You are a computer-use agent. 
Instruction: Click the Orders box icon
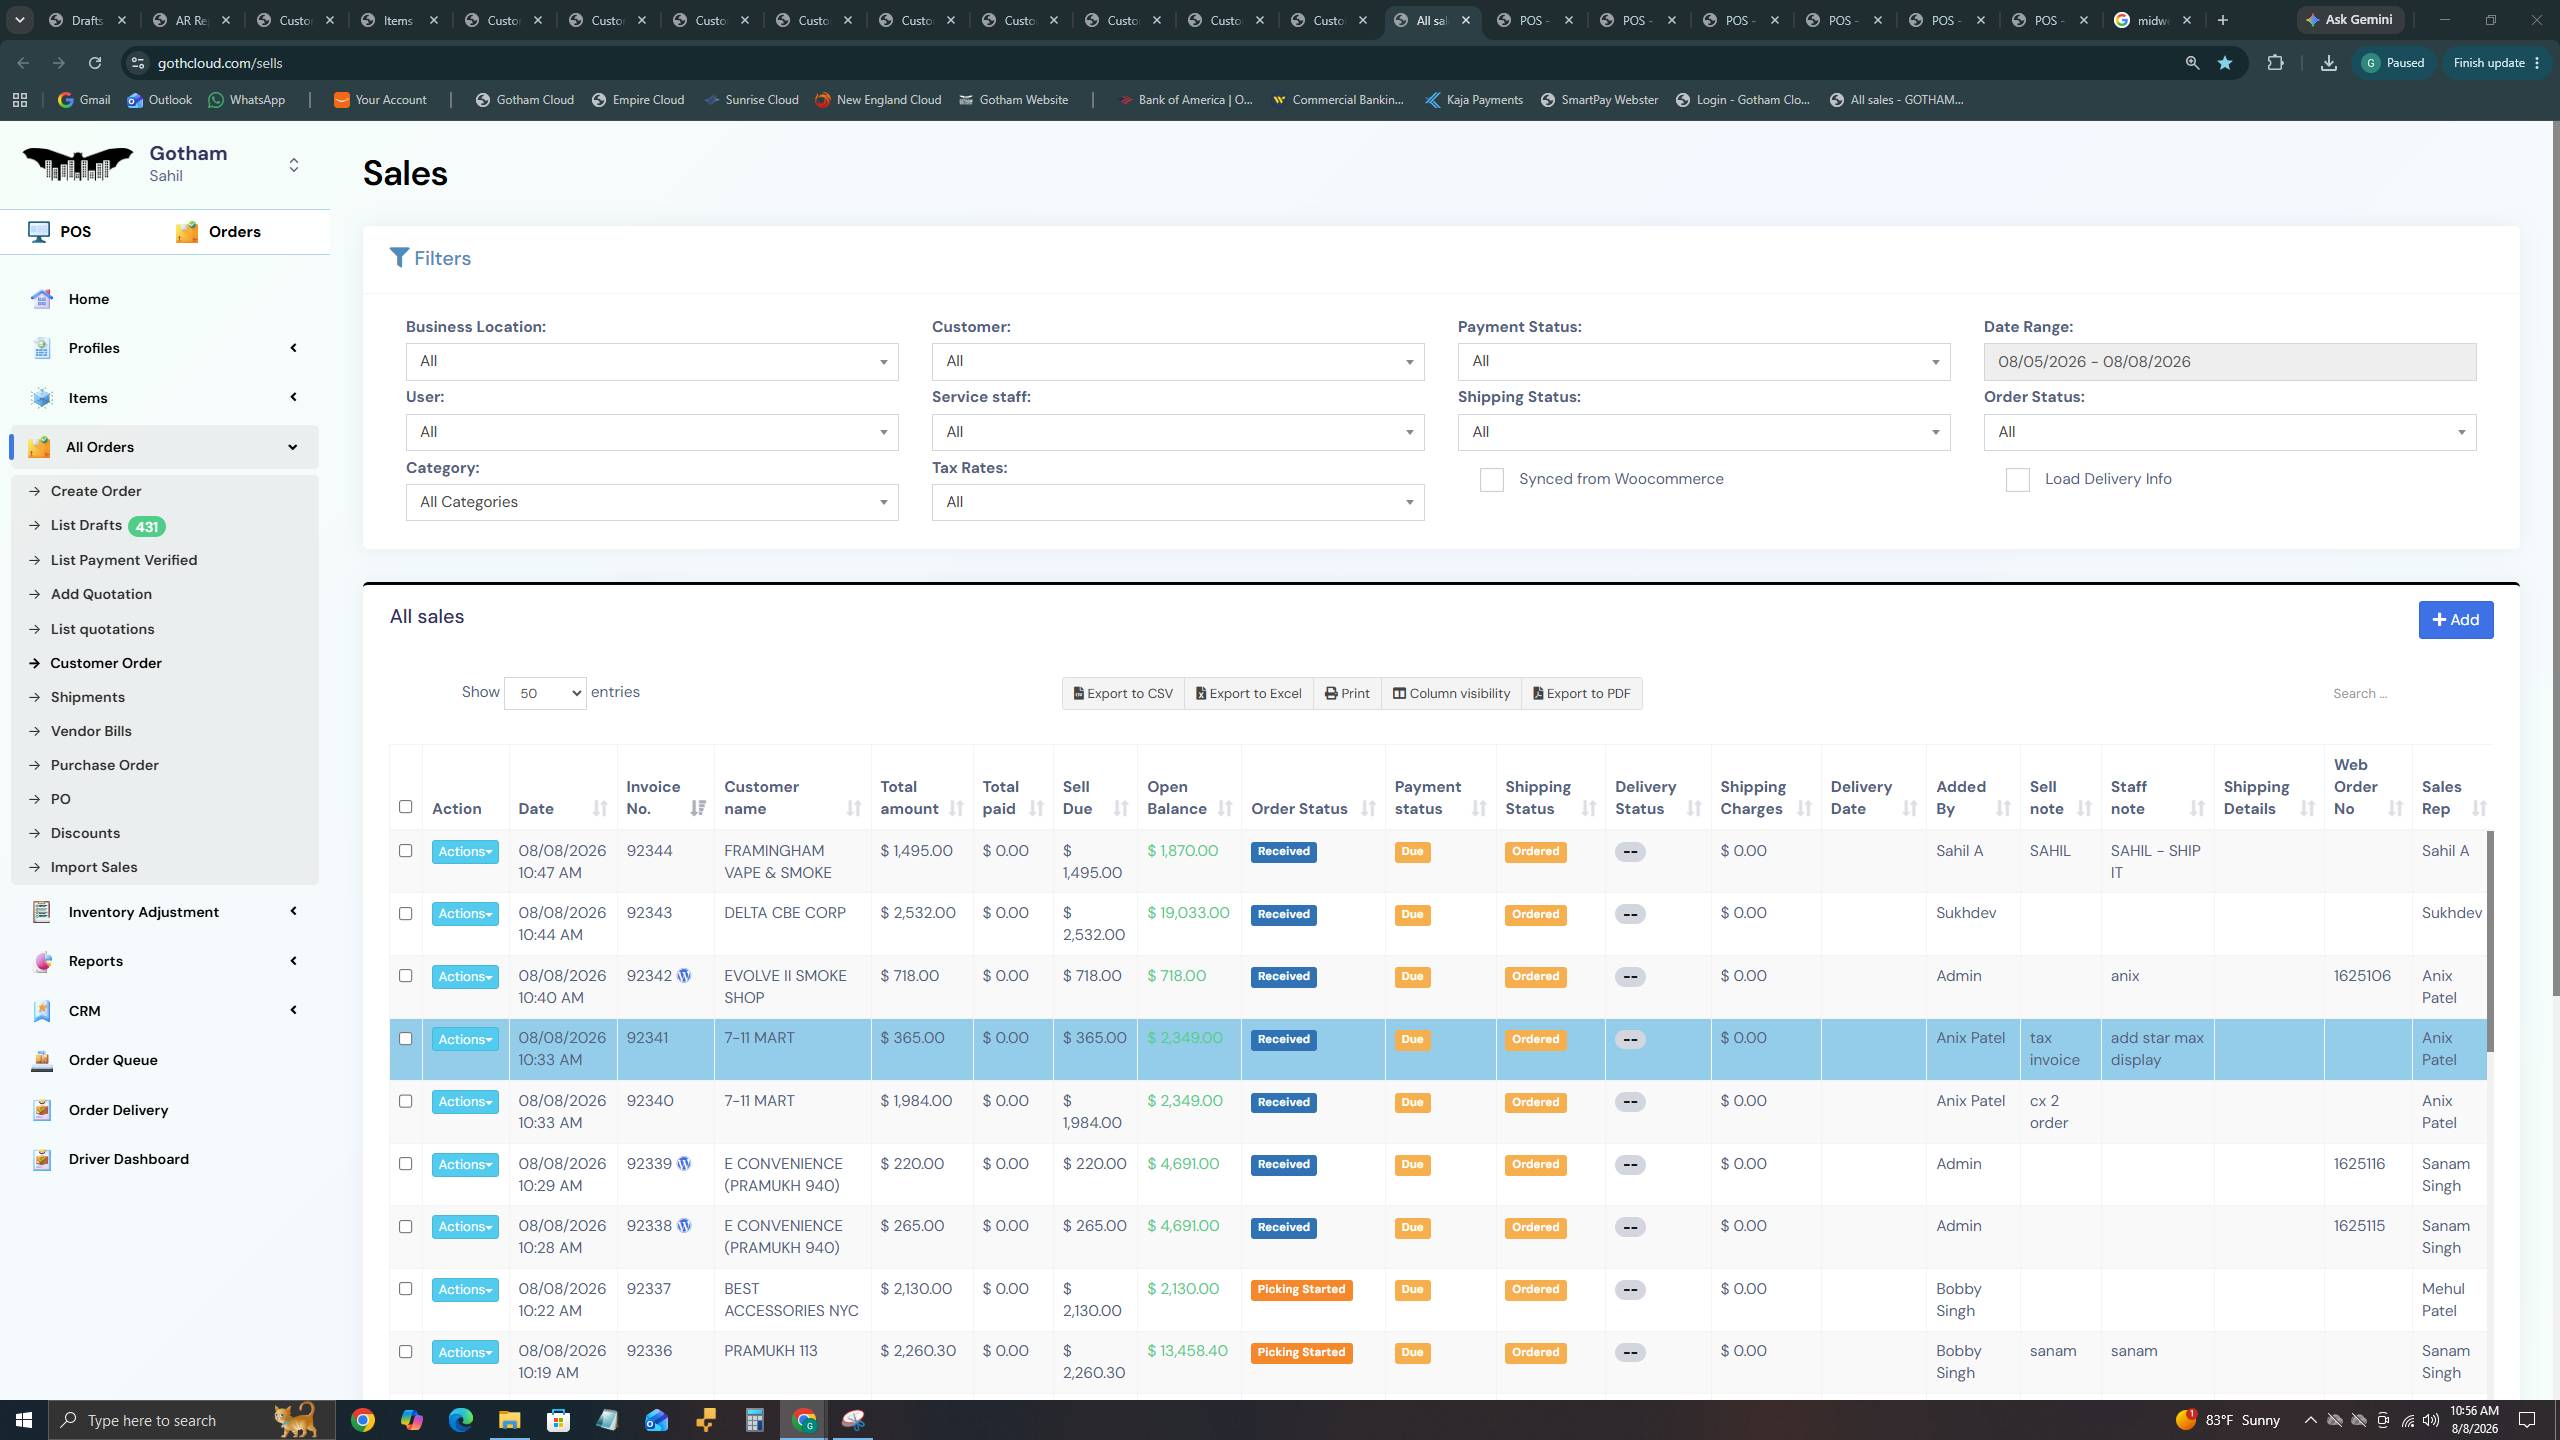187,232
